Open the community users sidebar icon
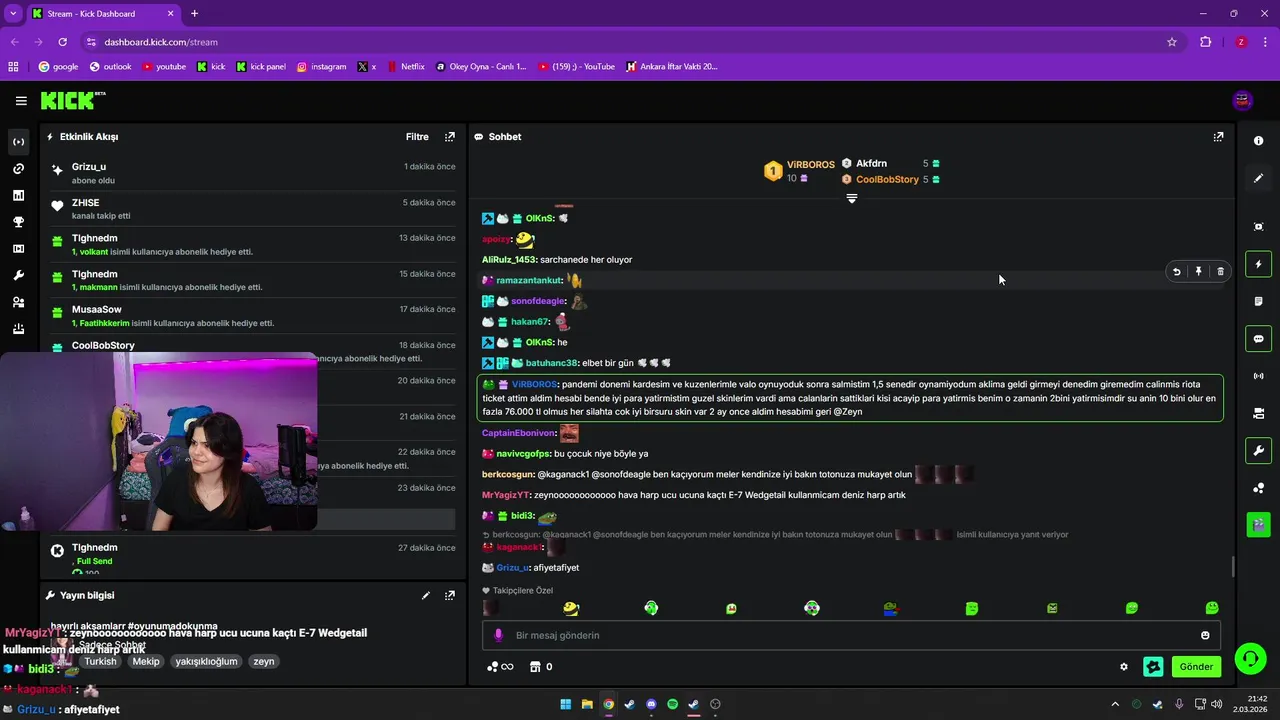 18,302
